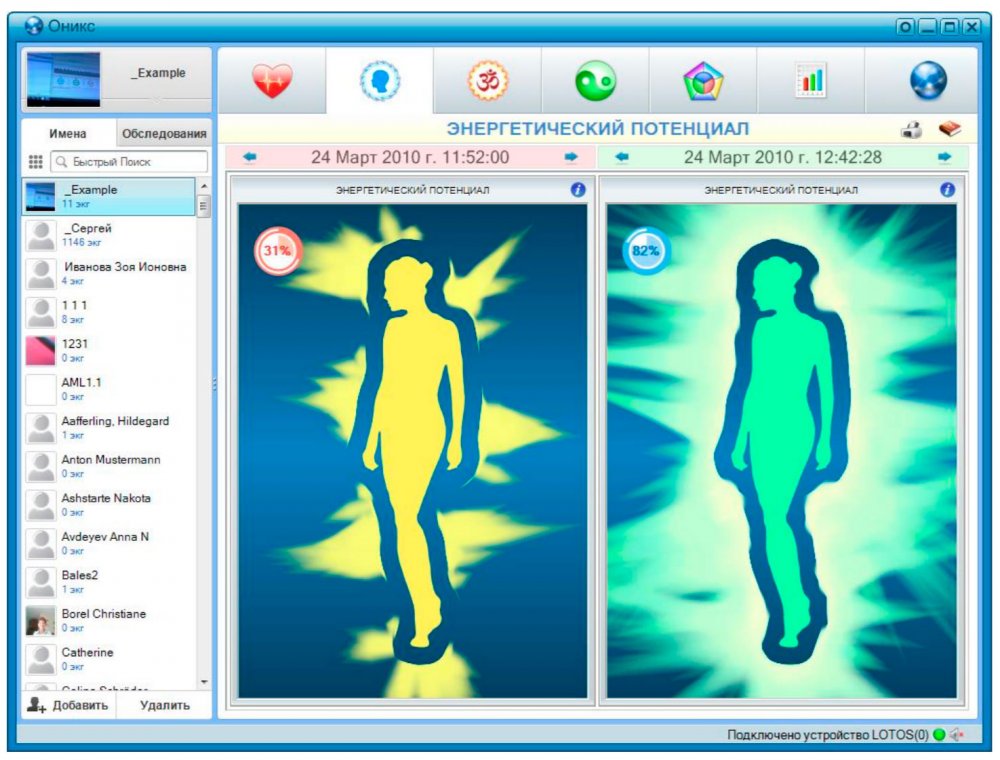The height and width of the screenshot is (760, 1000).
Task: Open the book reference icon
Action: click(949, 130)
